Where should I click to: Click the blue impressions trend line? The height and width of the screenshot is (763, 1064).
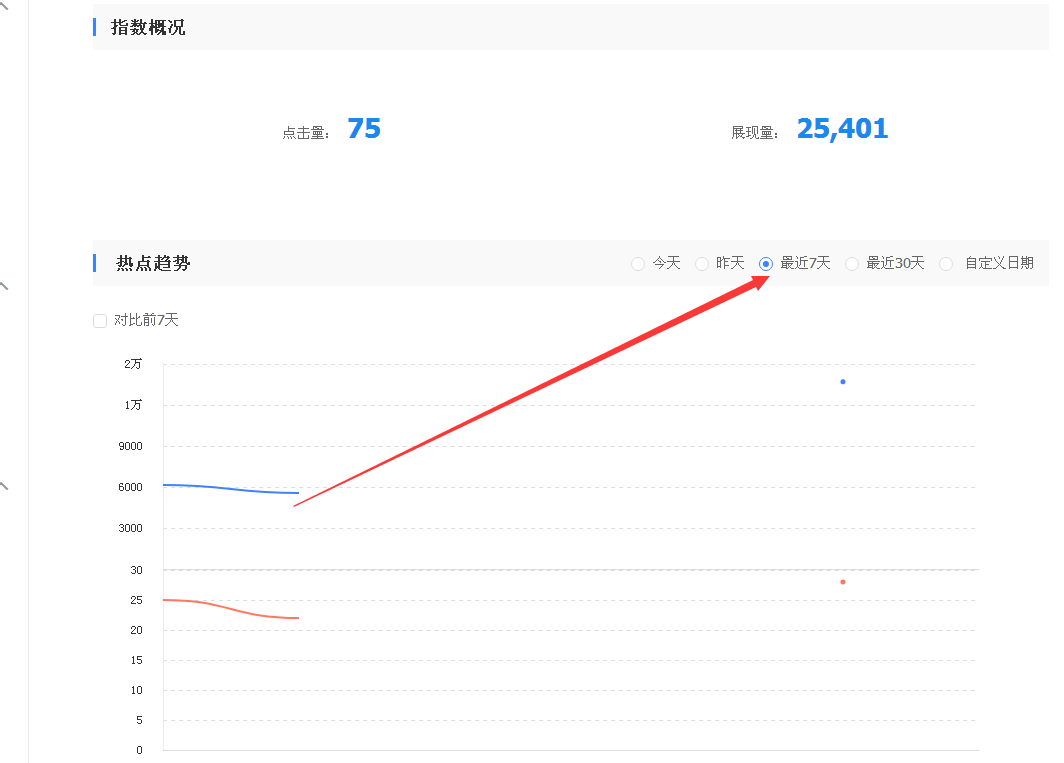[x=230, y=488]
